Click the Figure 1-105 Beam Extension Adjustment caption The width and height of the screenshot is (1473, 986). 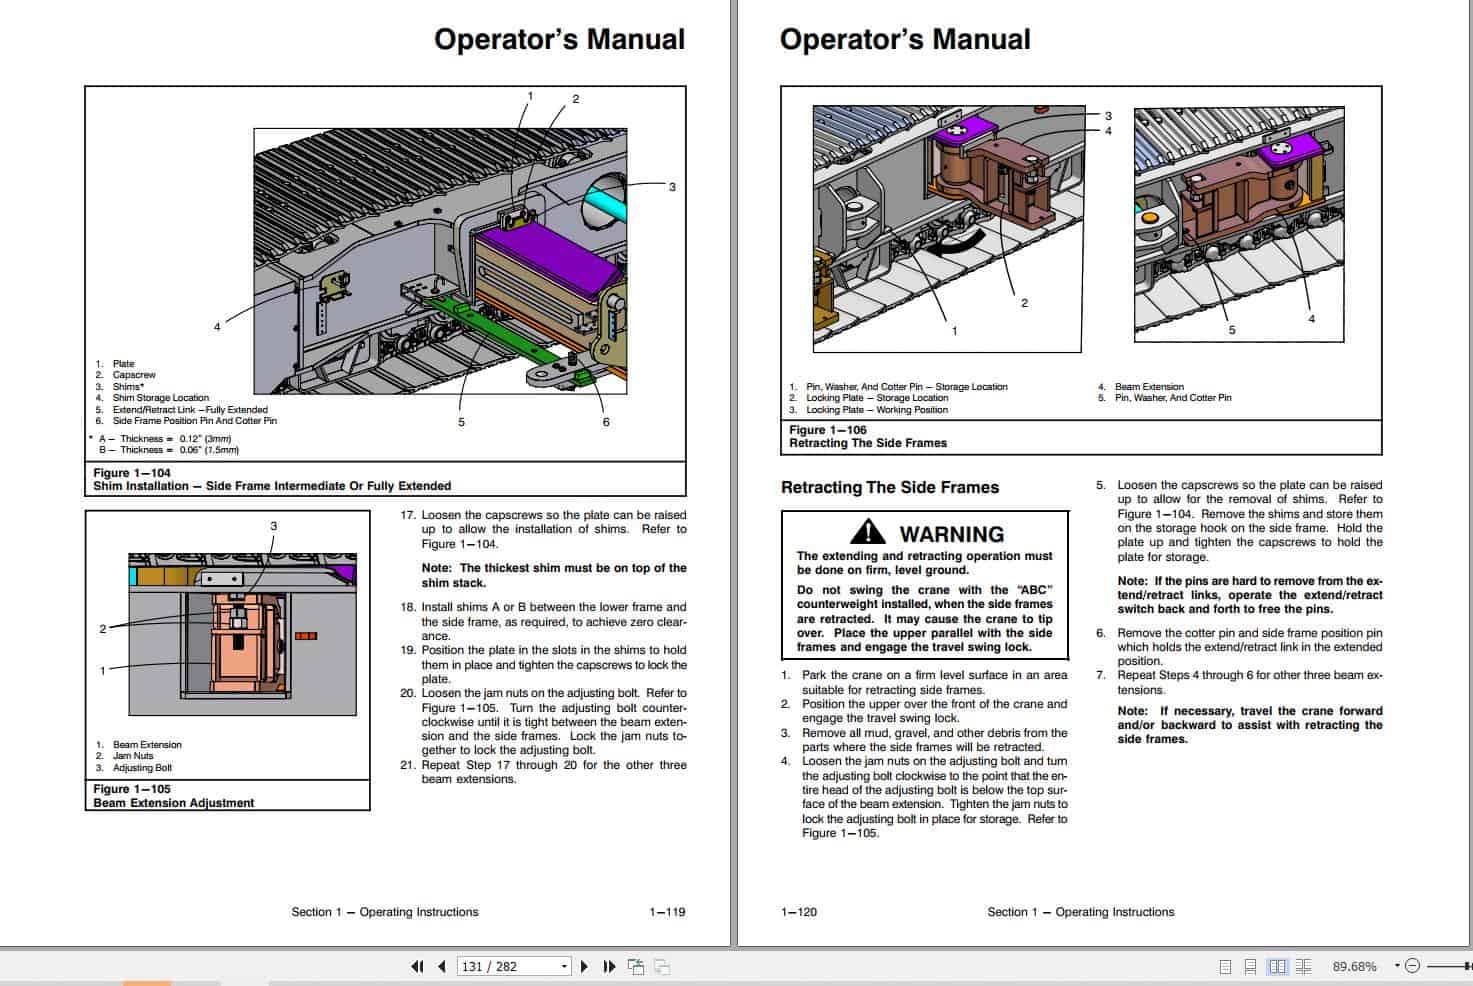click(x=174, y=796)
